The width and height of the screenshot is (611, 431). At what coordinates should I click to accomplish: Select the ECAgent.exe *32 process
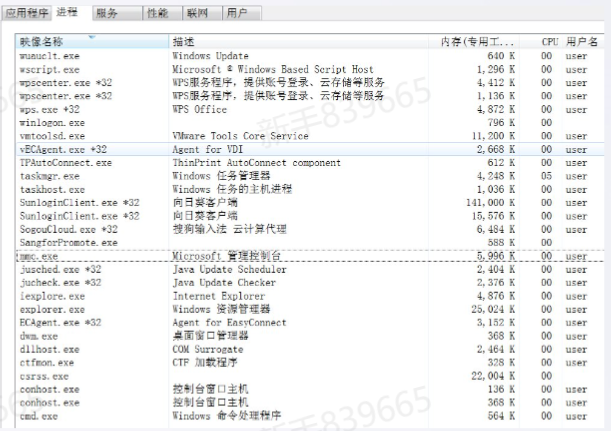pyautogui.click(x=310, y=323)
